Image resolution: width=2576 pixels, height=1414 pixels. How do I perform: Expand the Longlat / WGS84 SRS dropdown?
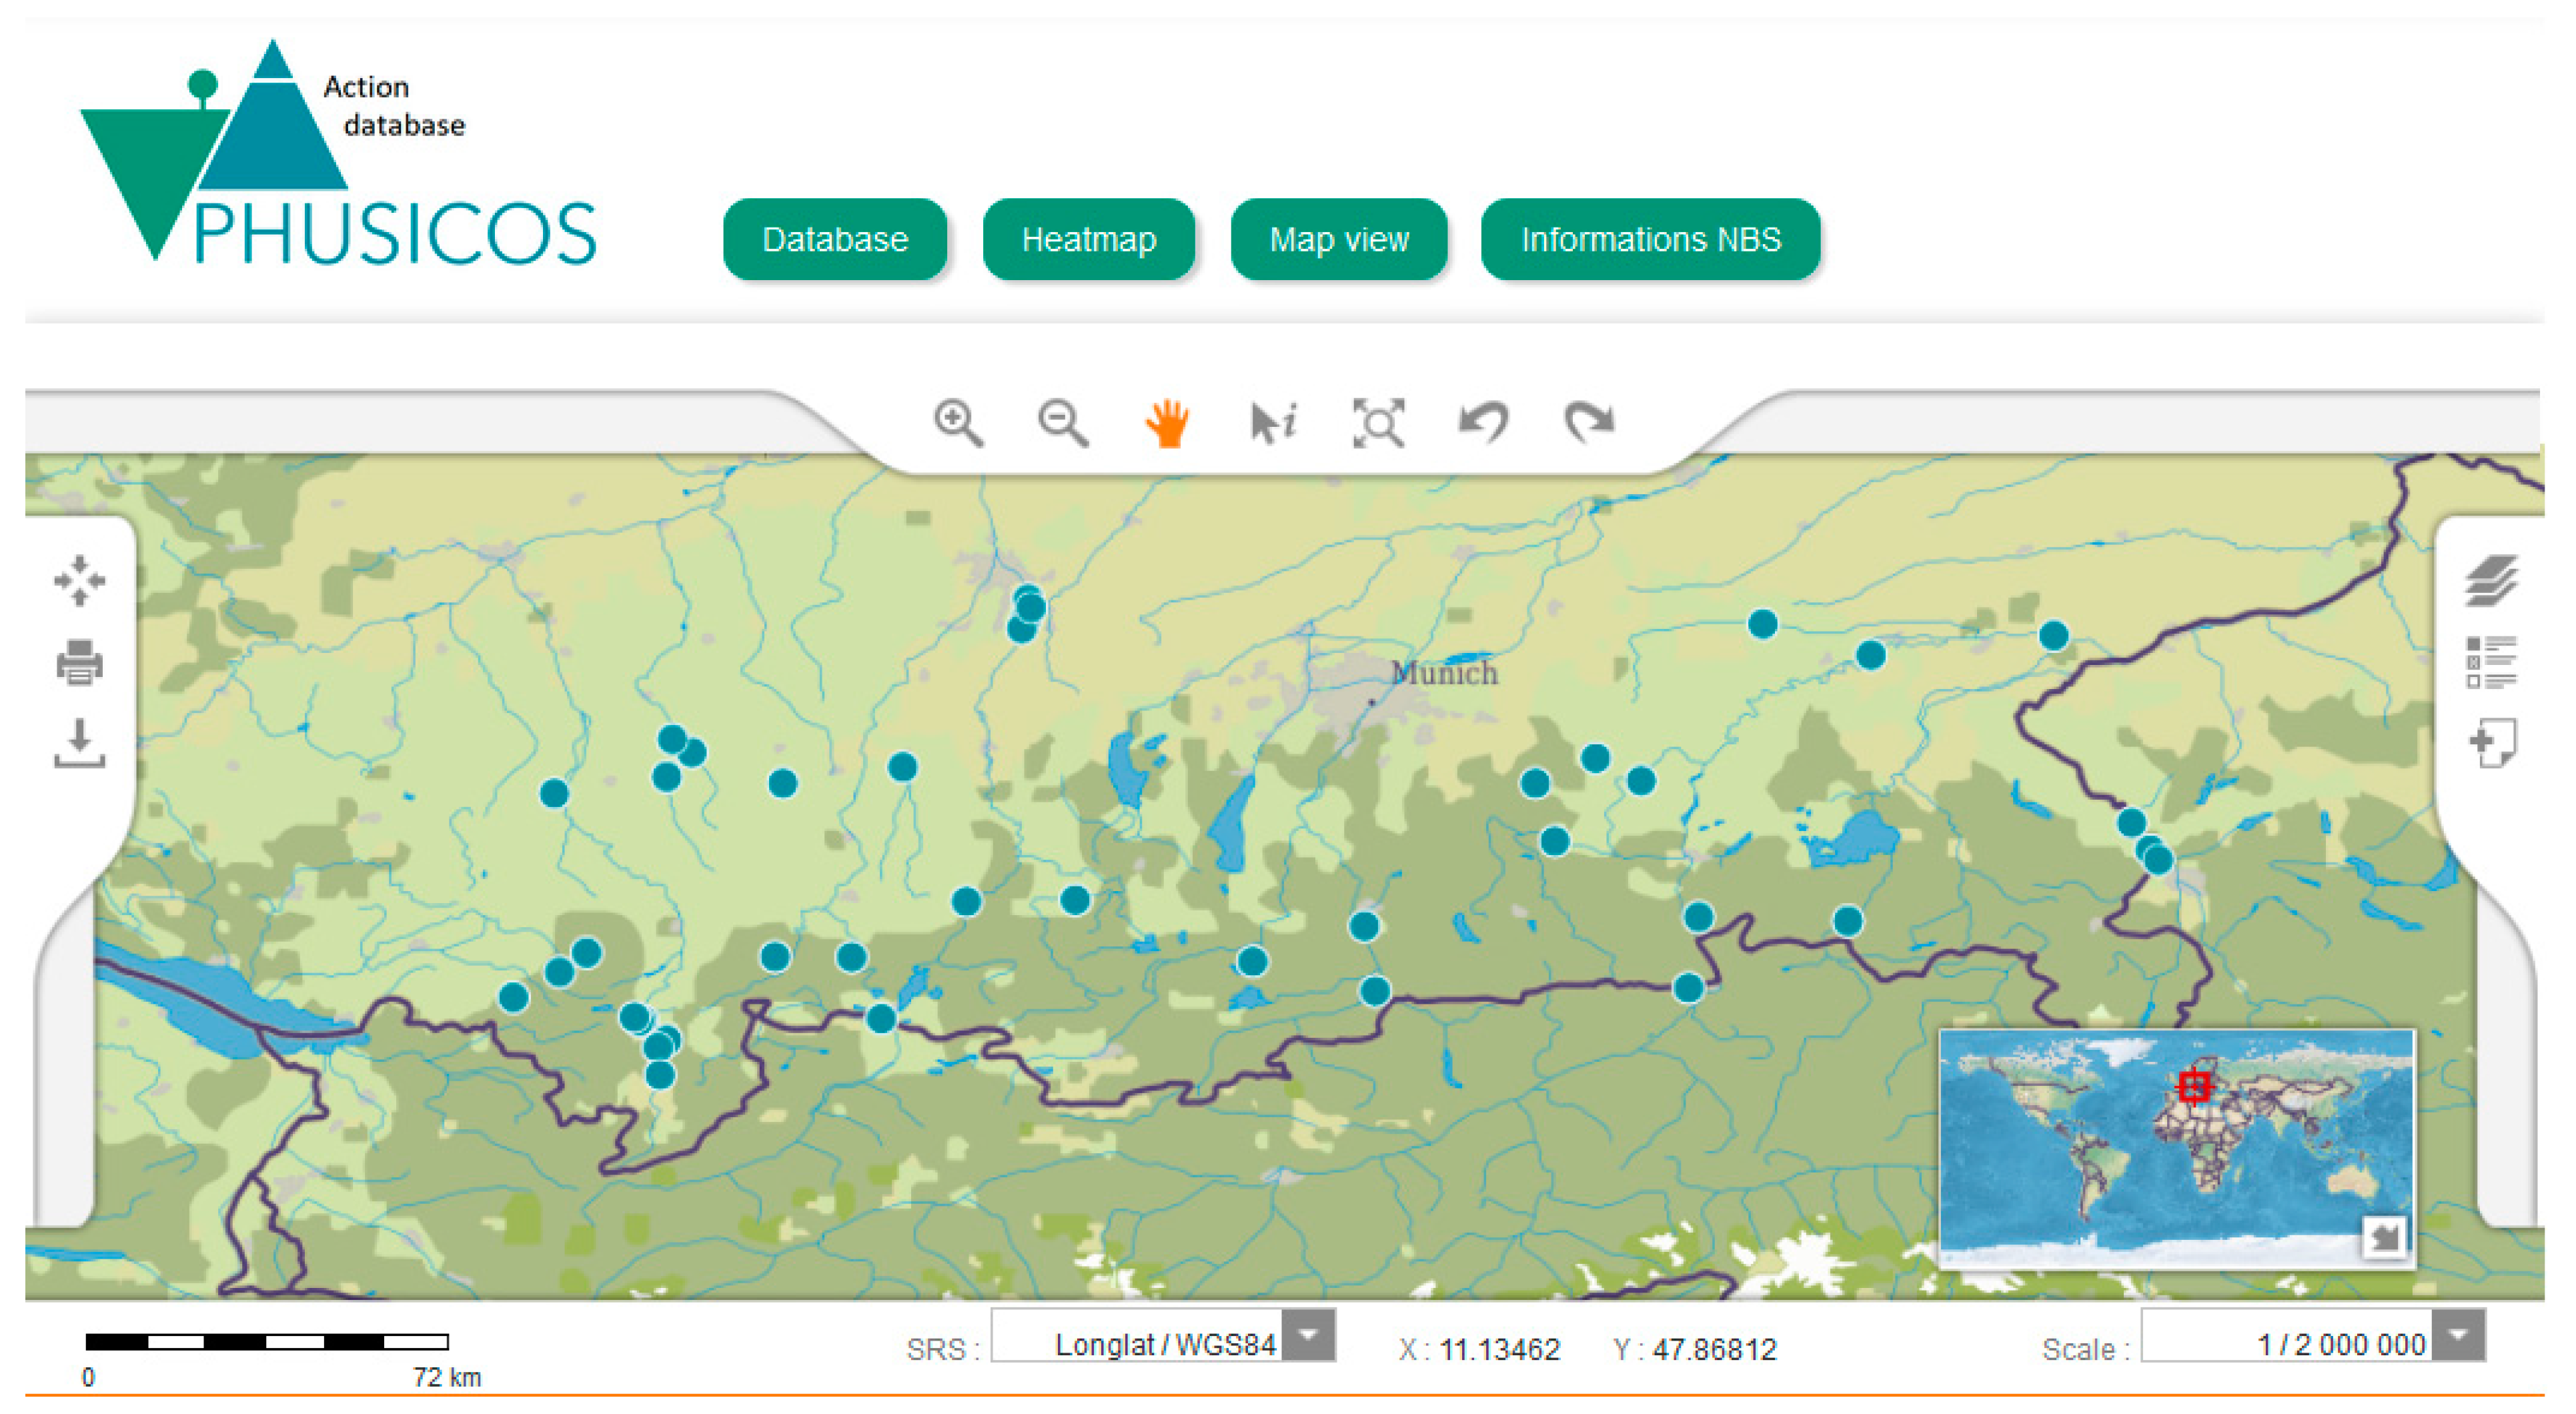[1308, 1336]
